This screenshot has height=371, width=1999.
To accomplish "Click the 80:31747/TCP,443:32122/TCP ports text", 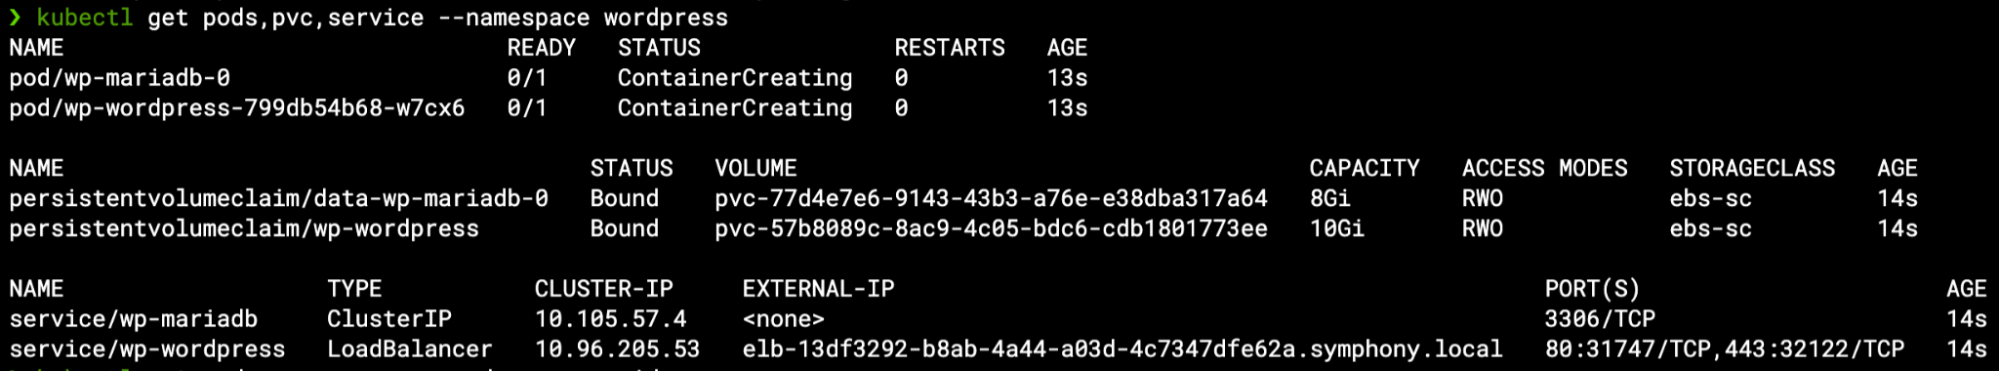I will (x=1724, y=349).
